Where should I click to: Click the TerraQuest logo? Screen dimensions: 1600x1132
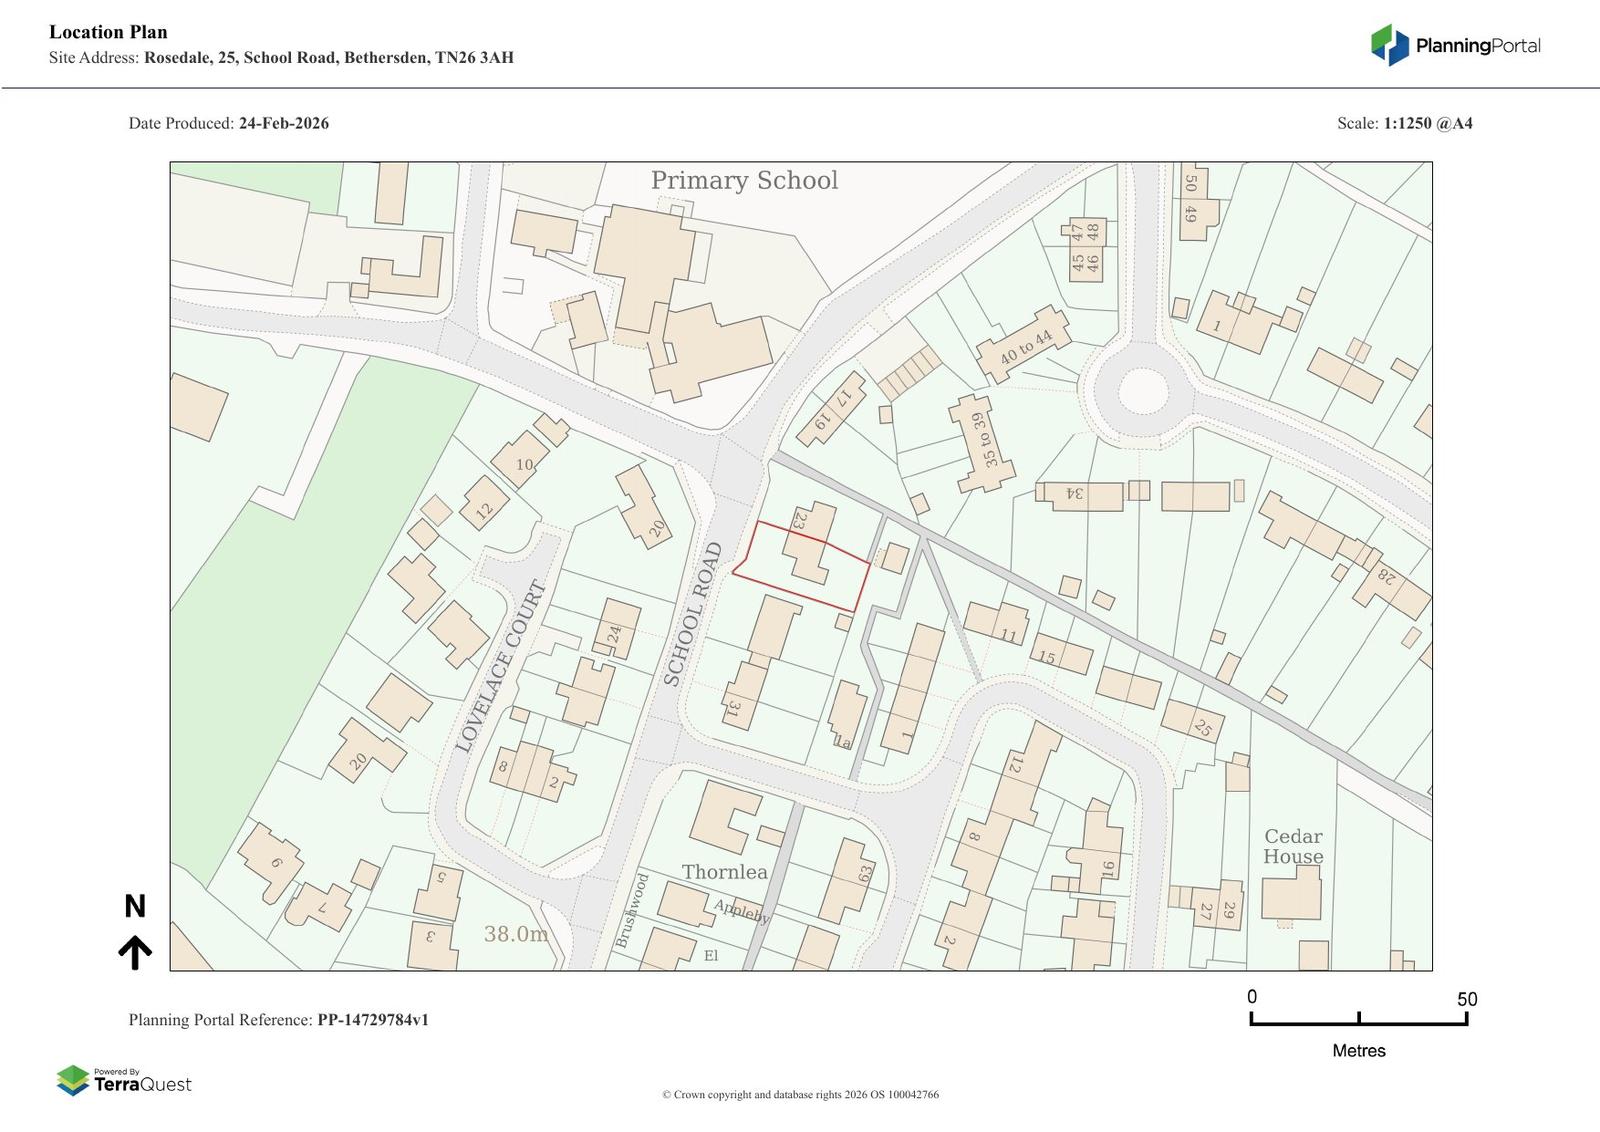[124, 1081]
